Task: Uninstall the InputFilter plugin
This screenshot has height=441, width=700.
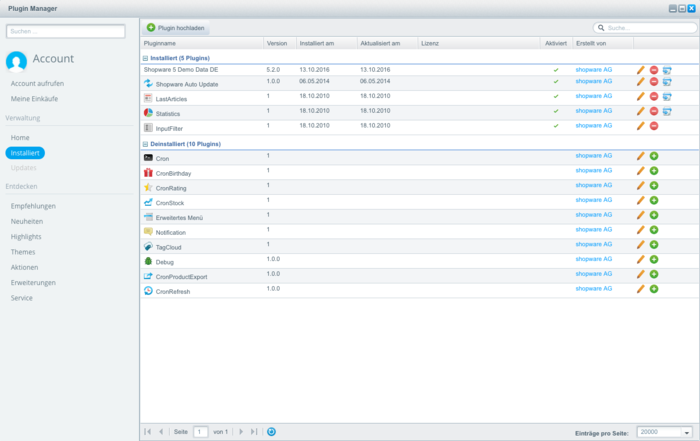Action: pos(654,126)
